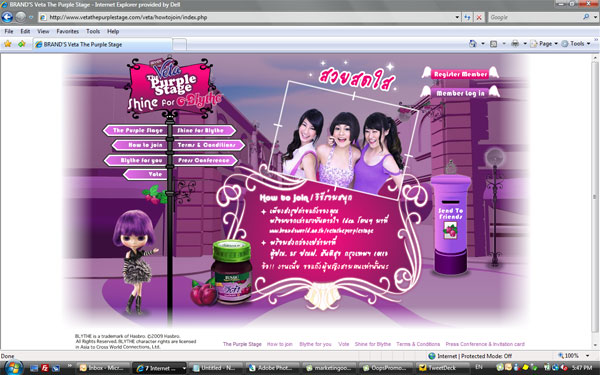
Task: Click the Register Member button
Action: (460, 74)
